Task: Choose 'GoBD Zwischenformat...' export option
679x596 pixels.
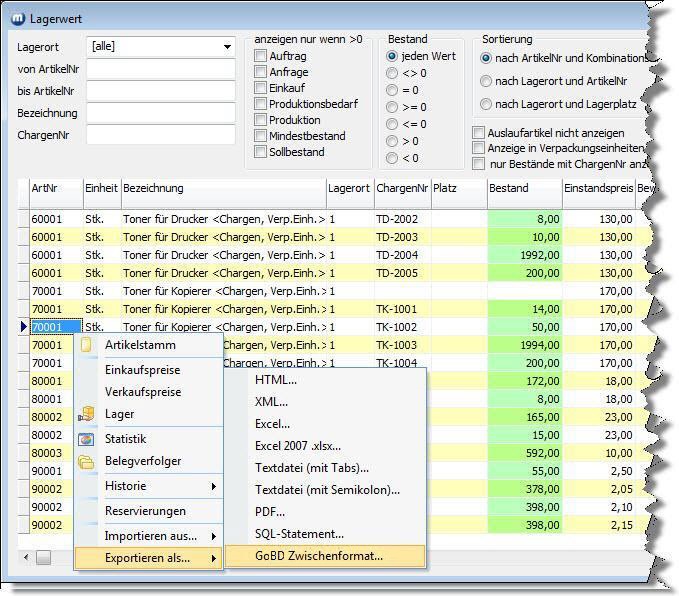Action: click(319, 556)
